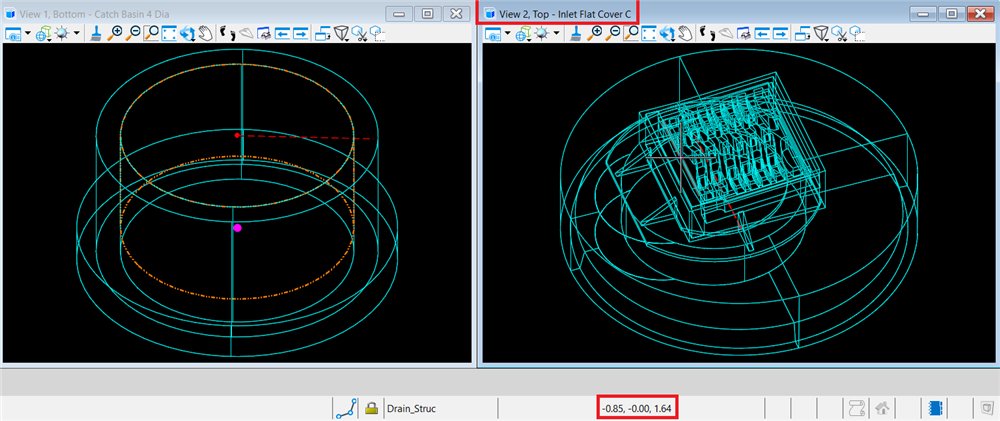Click Drain_Struc active level in status bar
This screenshot has width=1000, height=421.
[x=411, y=408]
